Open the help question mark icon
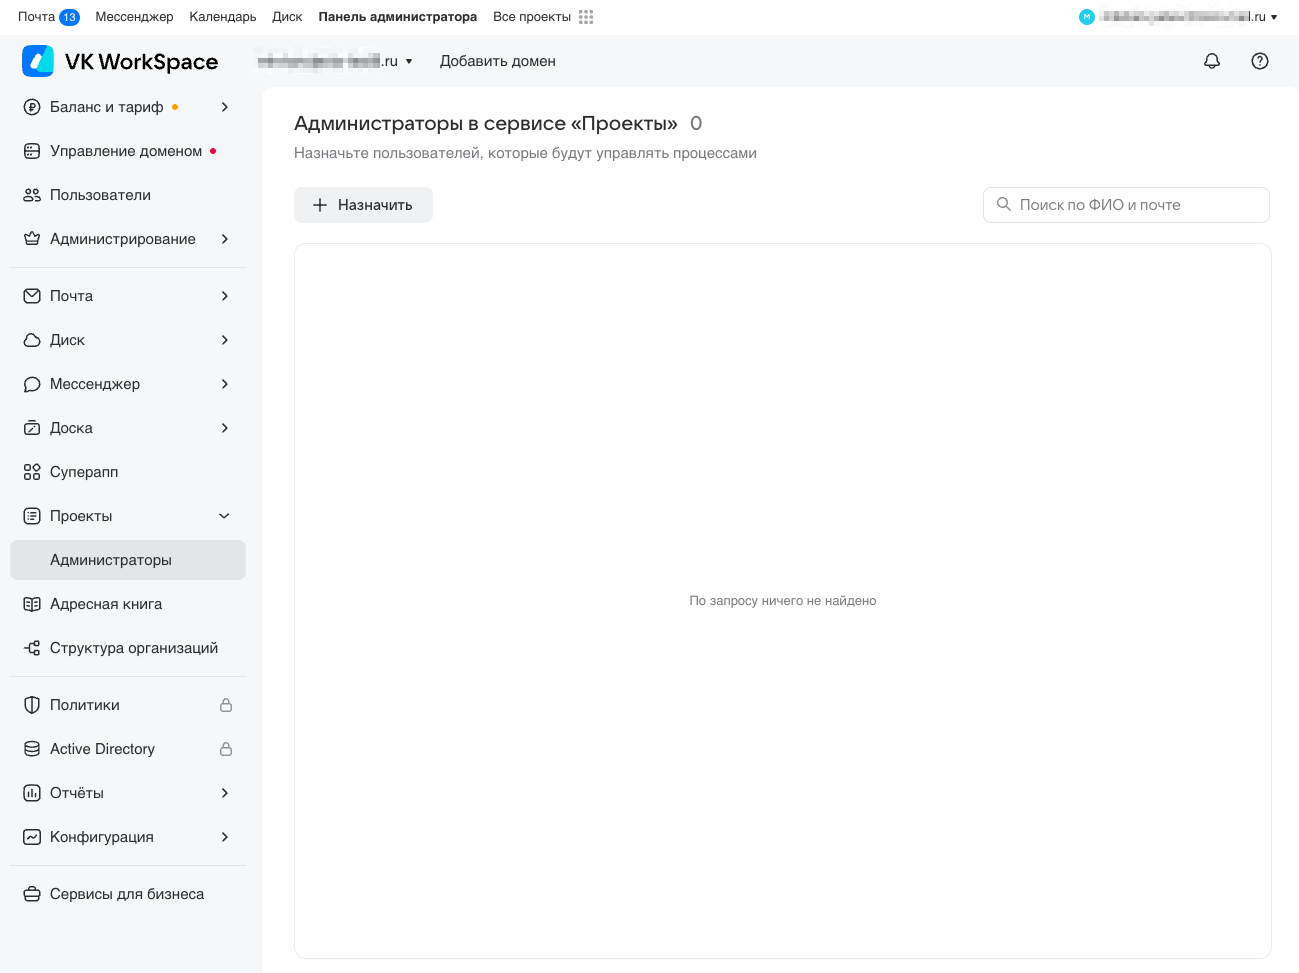This screenshot has width=1299, height=973. (1260, 61)
